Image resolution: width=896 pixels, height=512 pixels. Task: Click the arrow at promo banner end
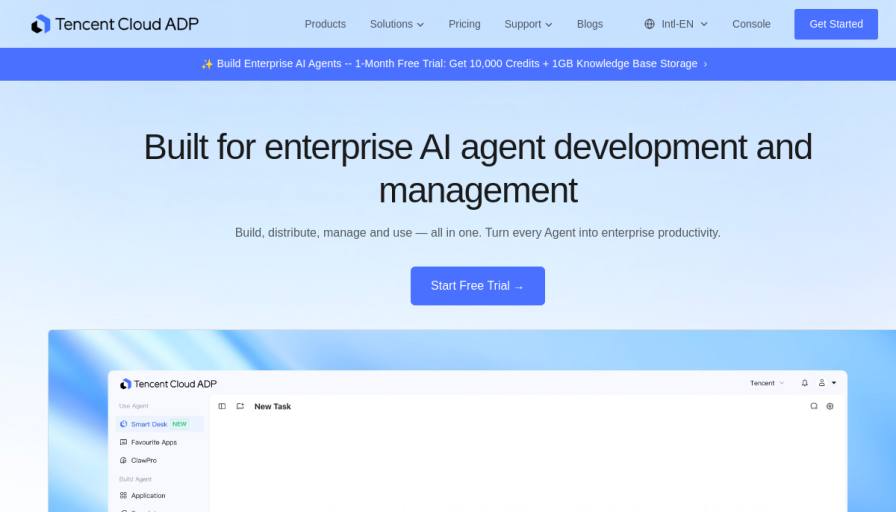pos(705,64)
